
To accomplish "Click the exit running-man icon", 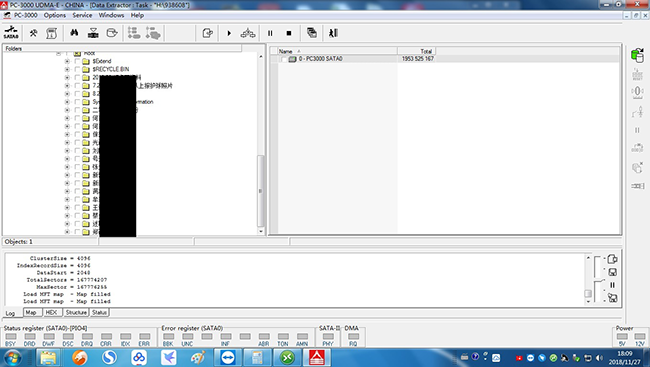I will pyautogui.click(x=333, y=33).
